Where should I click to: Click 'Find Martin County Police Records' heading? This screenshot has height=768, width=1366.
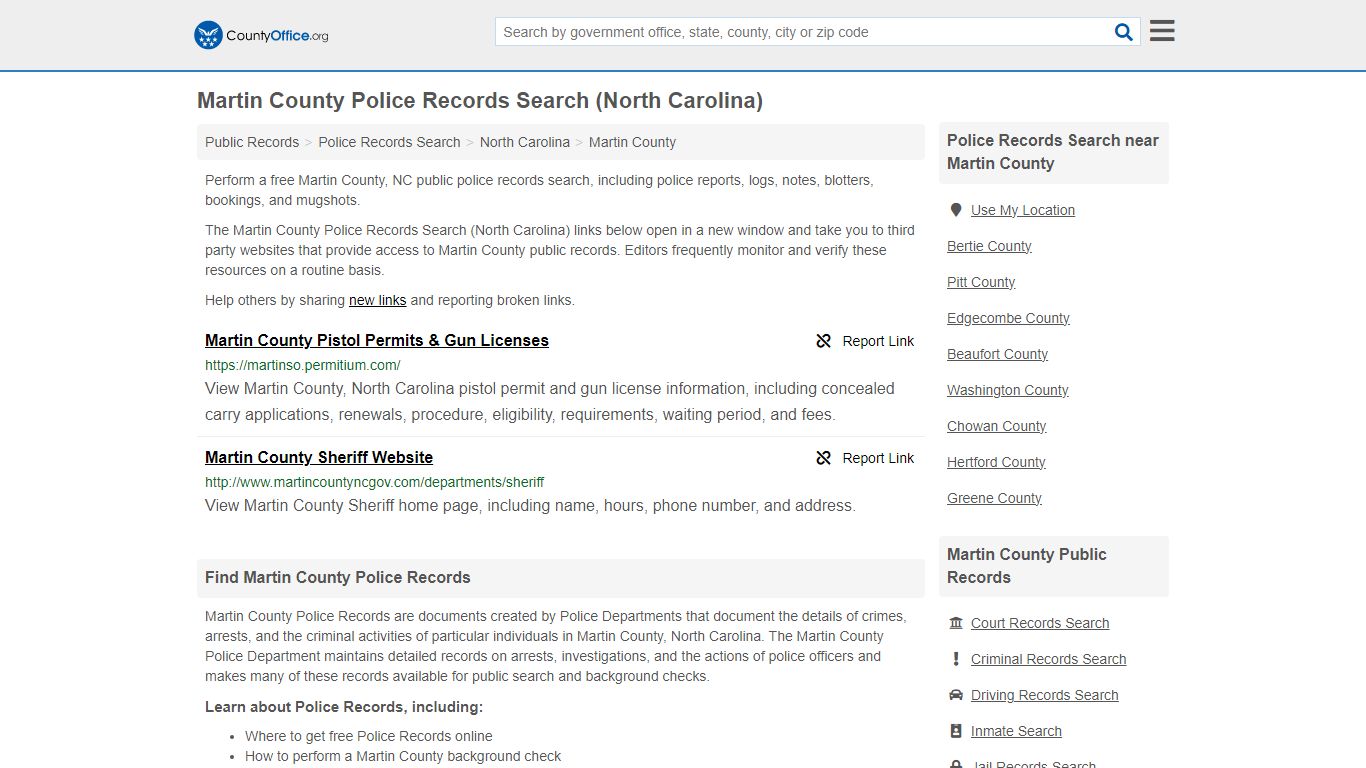338,577
